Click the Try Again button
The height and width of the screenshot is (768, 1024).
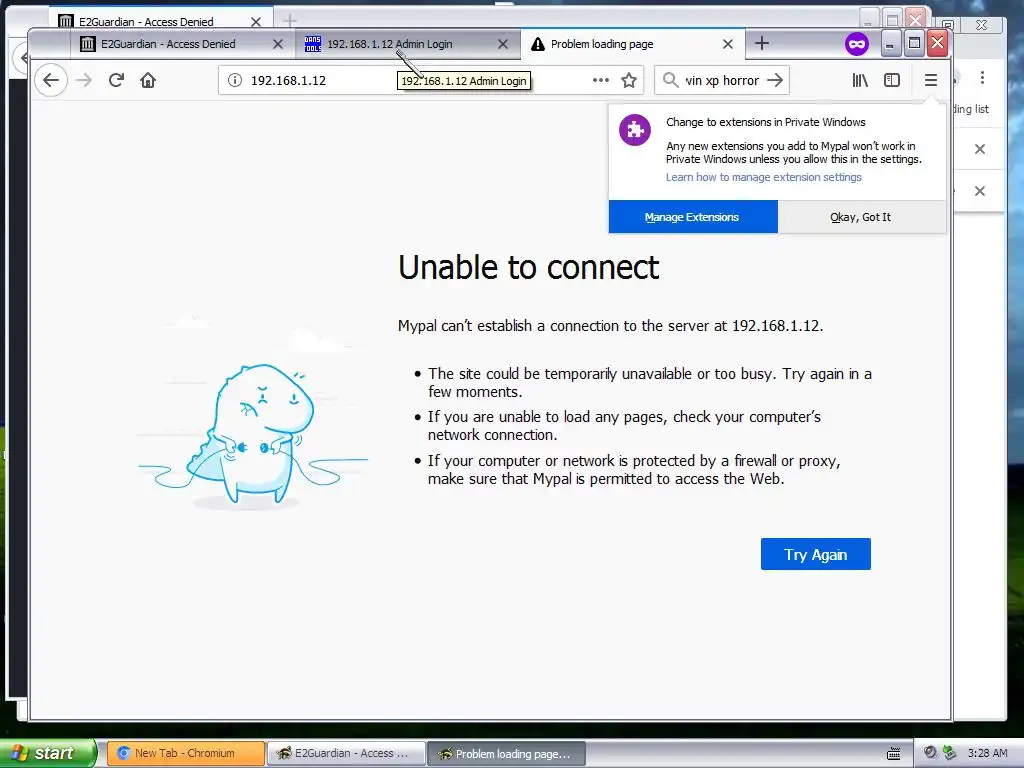816,554
